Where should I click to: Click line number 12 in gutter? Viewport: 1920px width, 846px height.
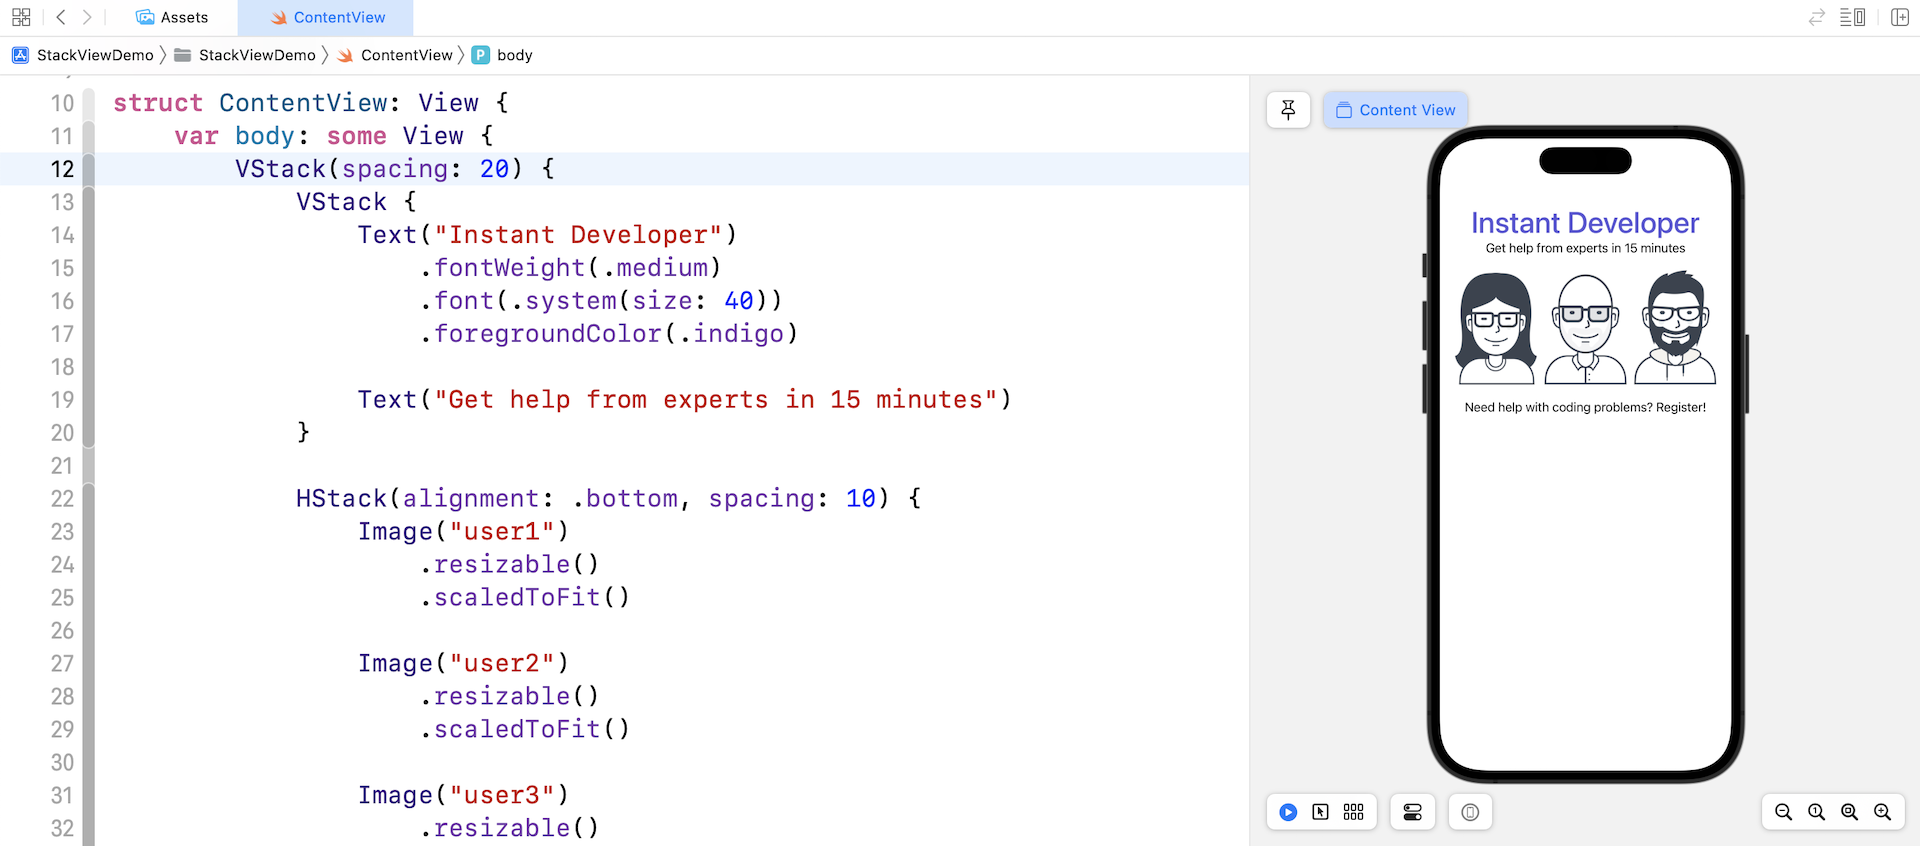tap(62, 169)
